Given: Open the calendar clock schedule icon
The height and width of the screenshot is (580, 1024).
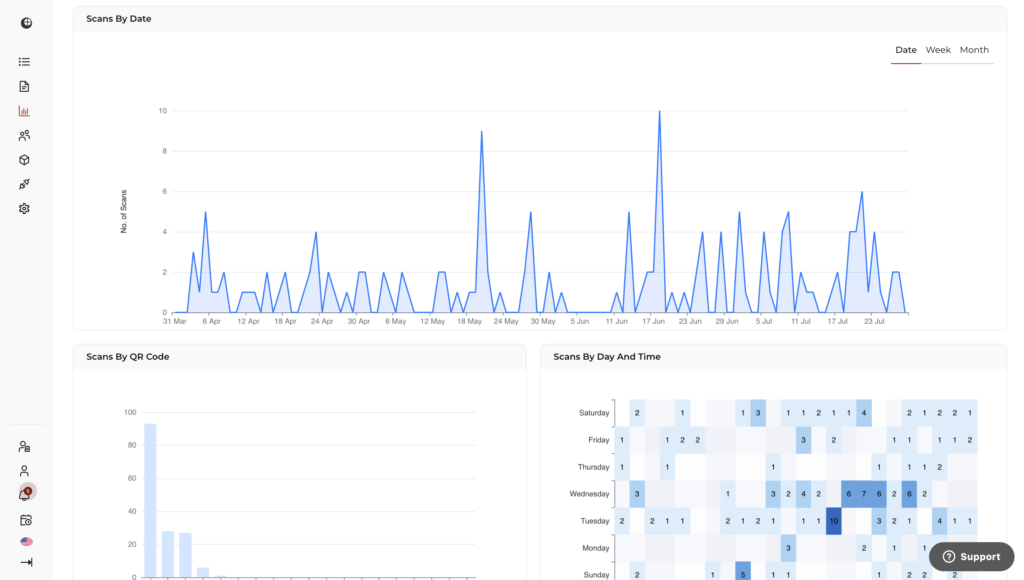Looking at the screenshot, I should pos(25,521).
